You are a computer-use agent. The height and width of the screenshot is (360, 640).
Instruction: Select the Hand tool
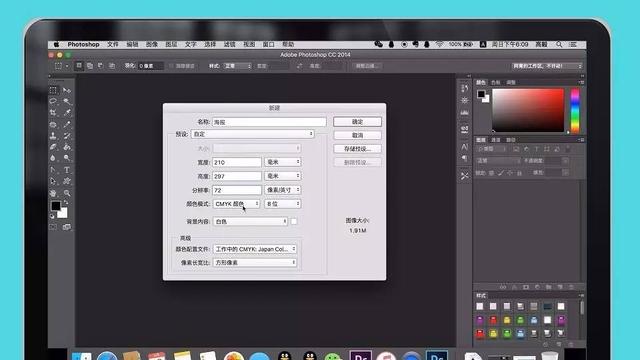53,193
